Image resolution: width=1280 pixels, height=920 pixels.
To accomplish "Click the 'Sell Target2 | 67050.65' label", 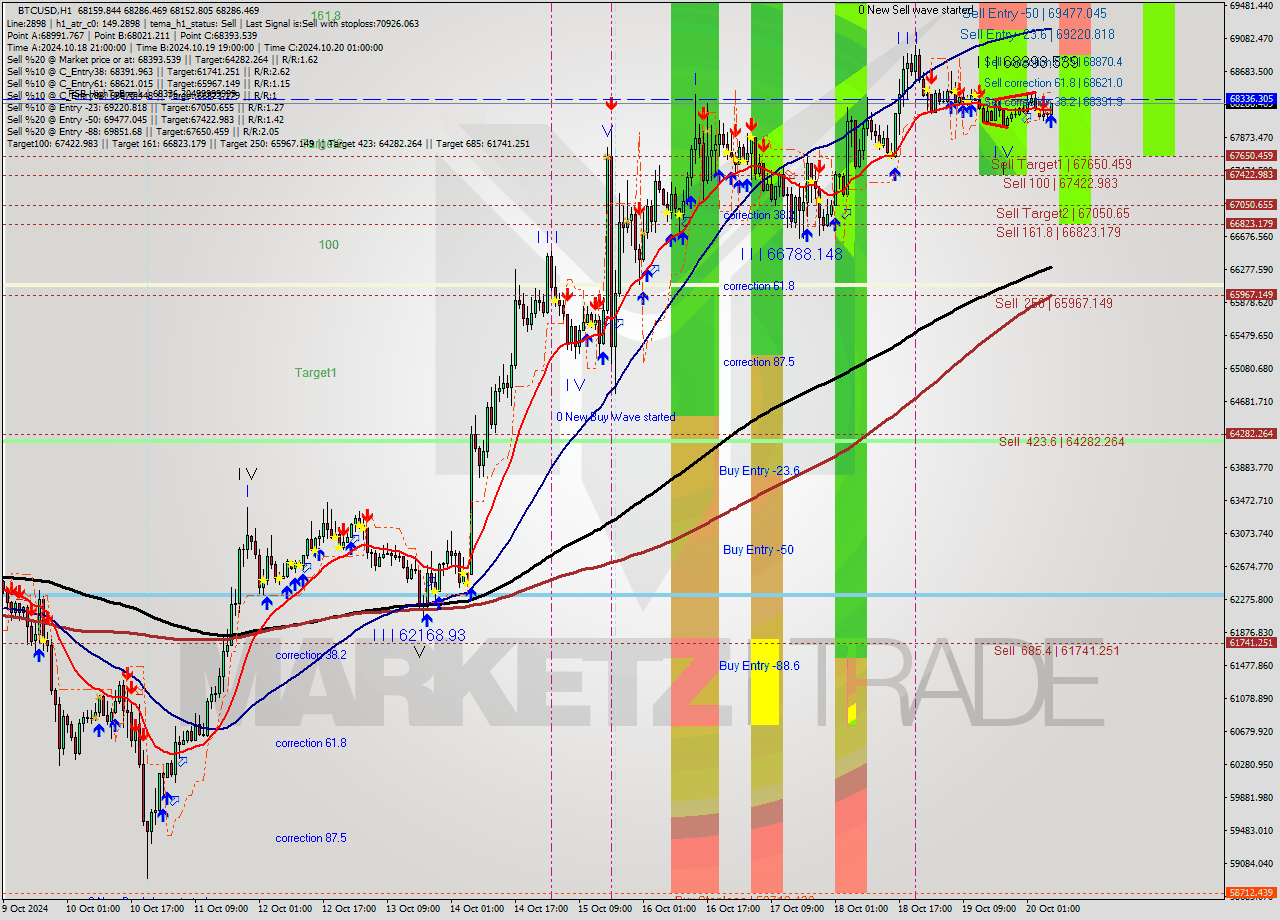I will tap(1062, 213).
